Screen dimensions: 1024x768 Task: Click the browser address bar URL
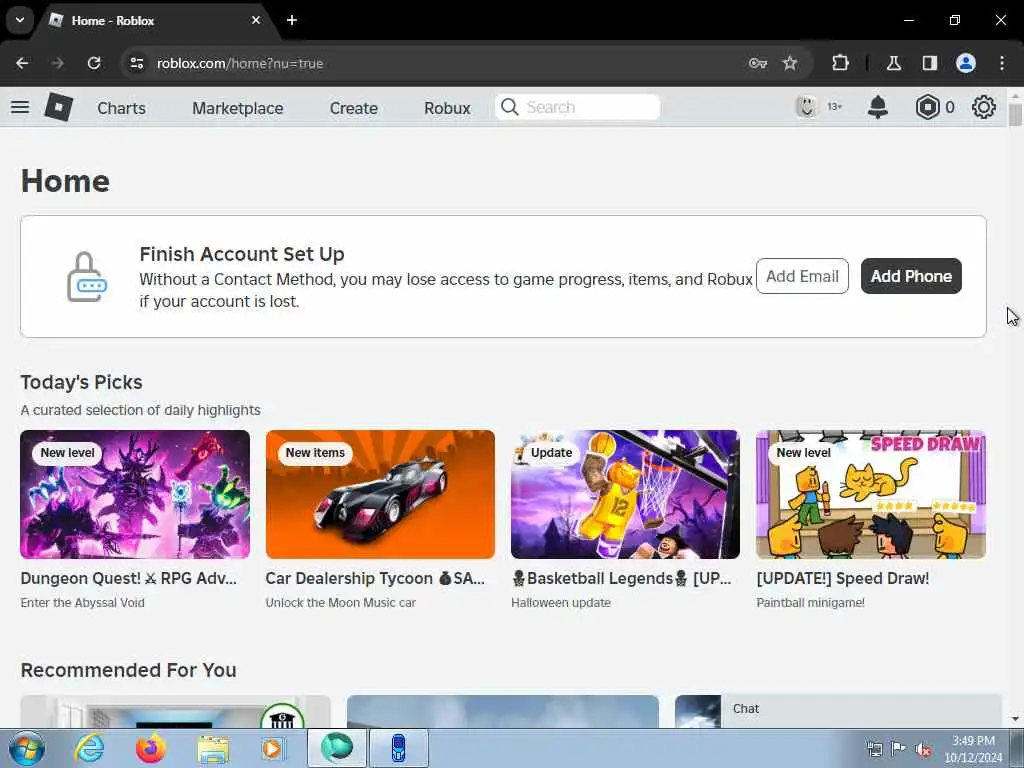(x=240, y=63)
